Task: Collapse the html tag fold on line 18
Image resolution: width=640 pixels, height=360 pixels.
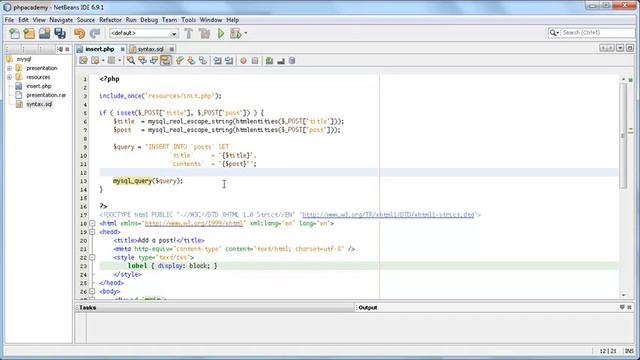Action: 92,223
